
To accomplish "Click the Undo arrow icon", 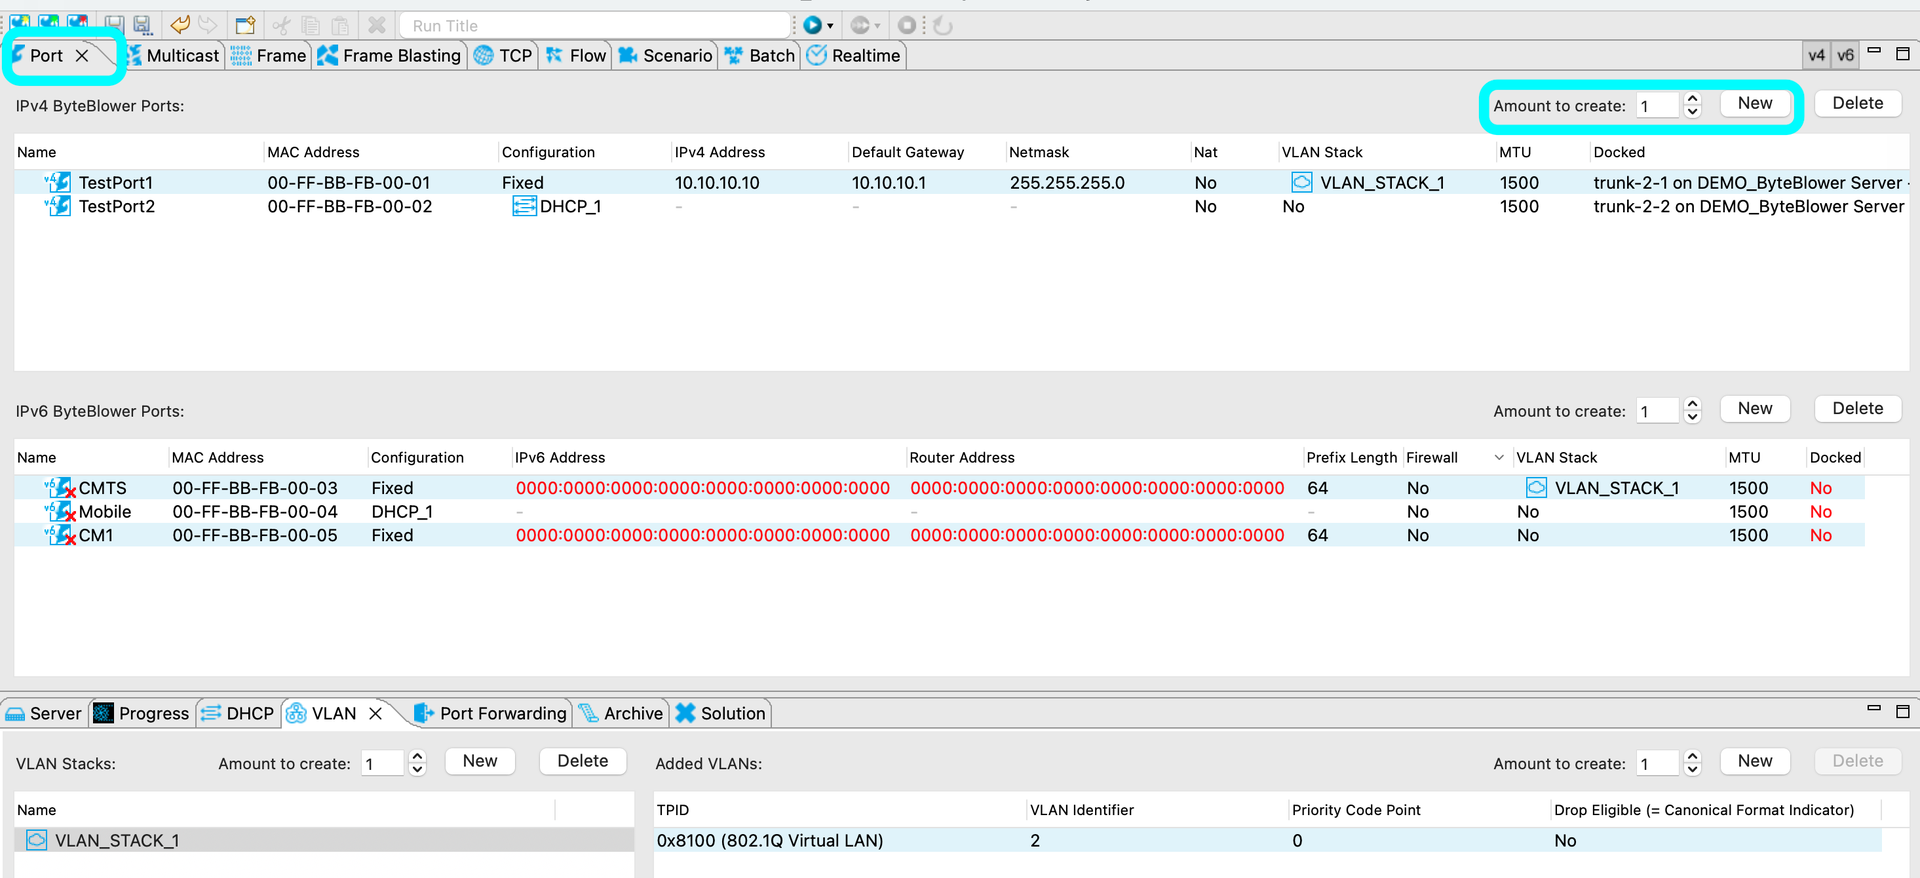I will (x=180, y=25).
